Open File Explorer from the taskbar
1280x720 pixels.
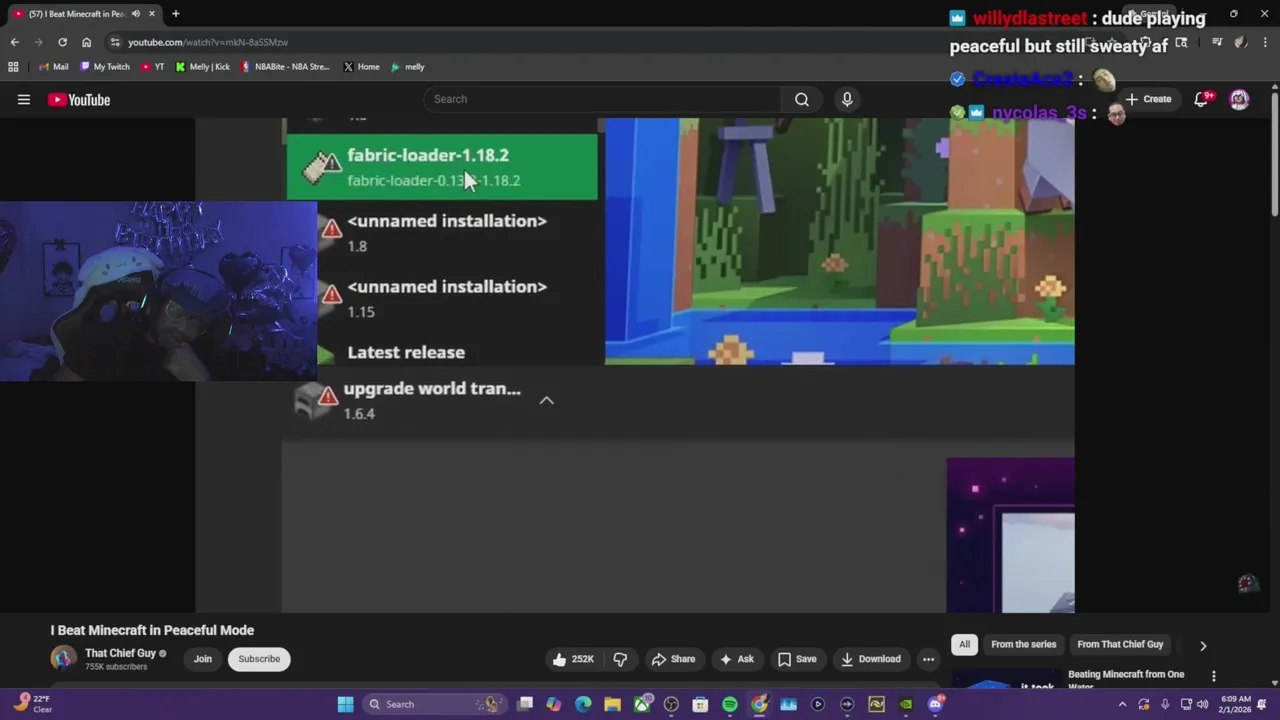pyautogui.click(x=612, y=704)
